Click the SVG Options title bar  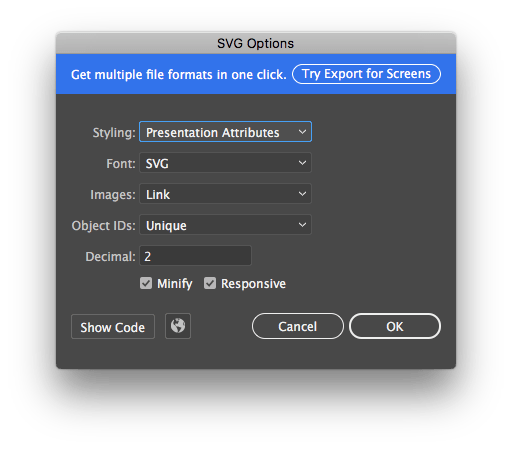[x=256, y=43]
